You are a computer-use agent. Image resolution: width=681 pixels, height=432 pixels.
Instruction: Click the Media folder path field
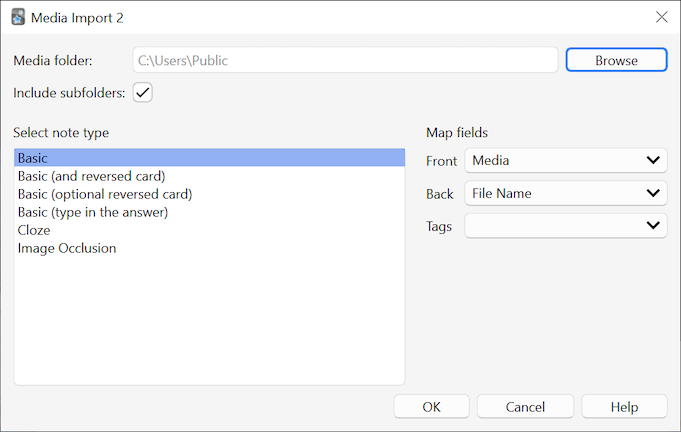345,60
